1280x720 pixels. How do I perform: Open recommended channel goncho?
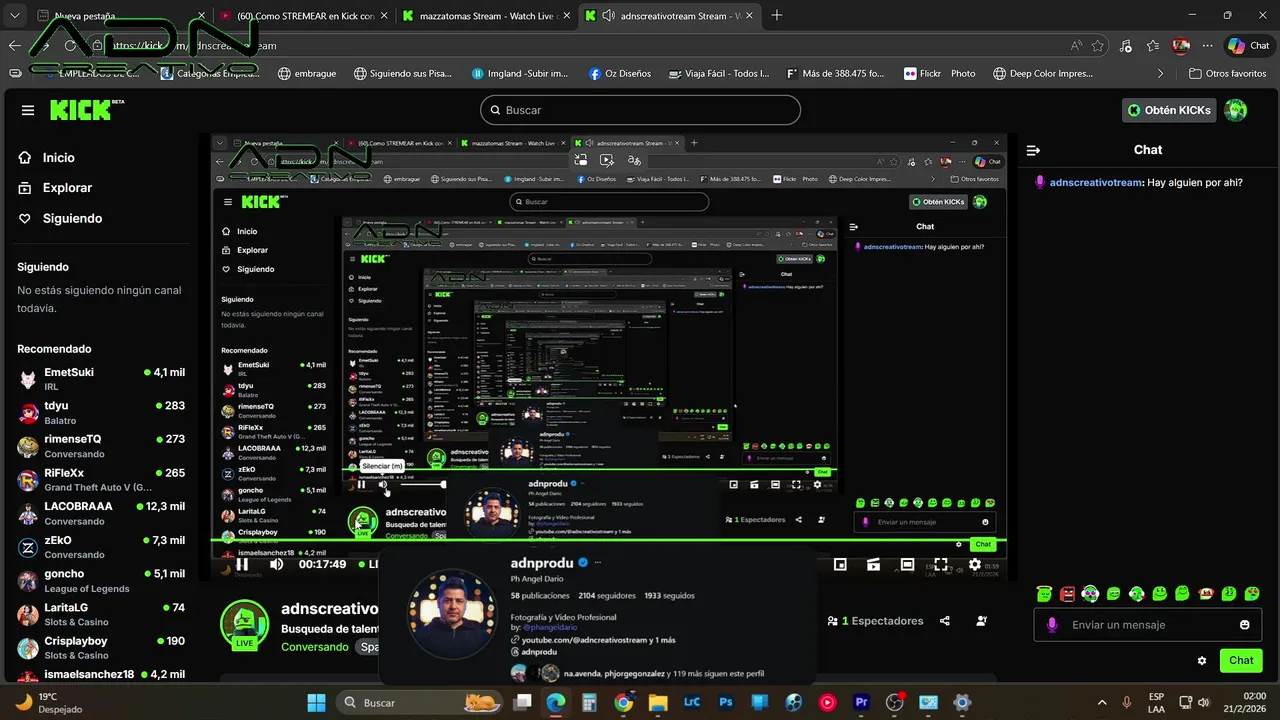click(100, 581)
